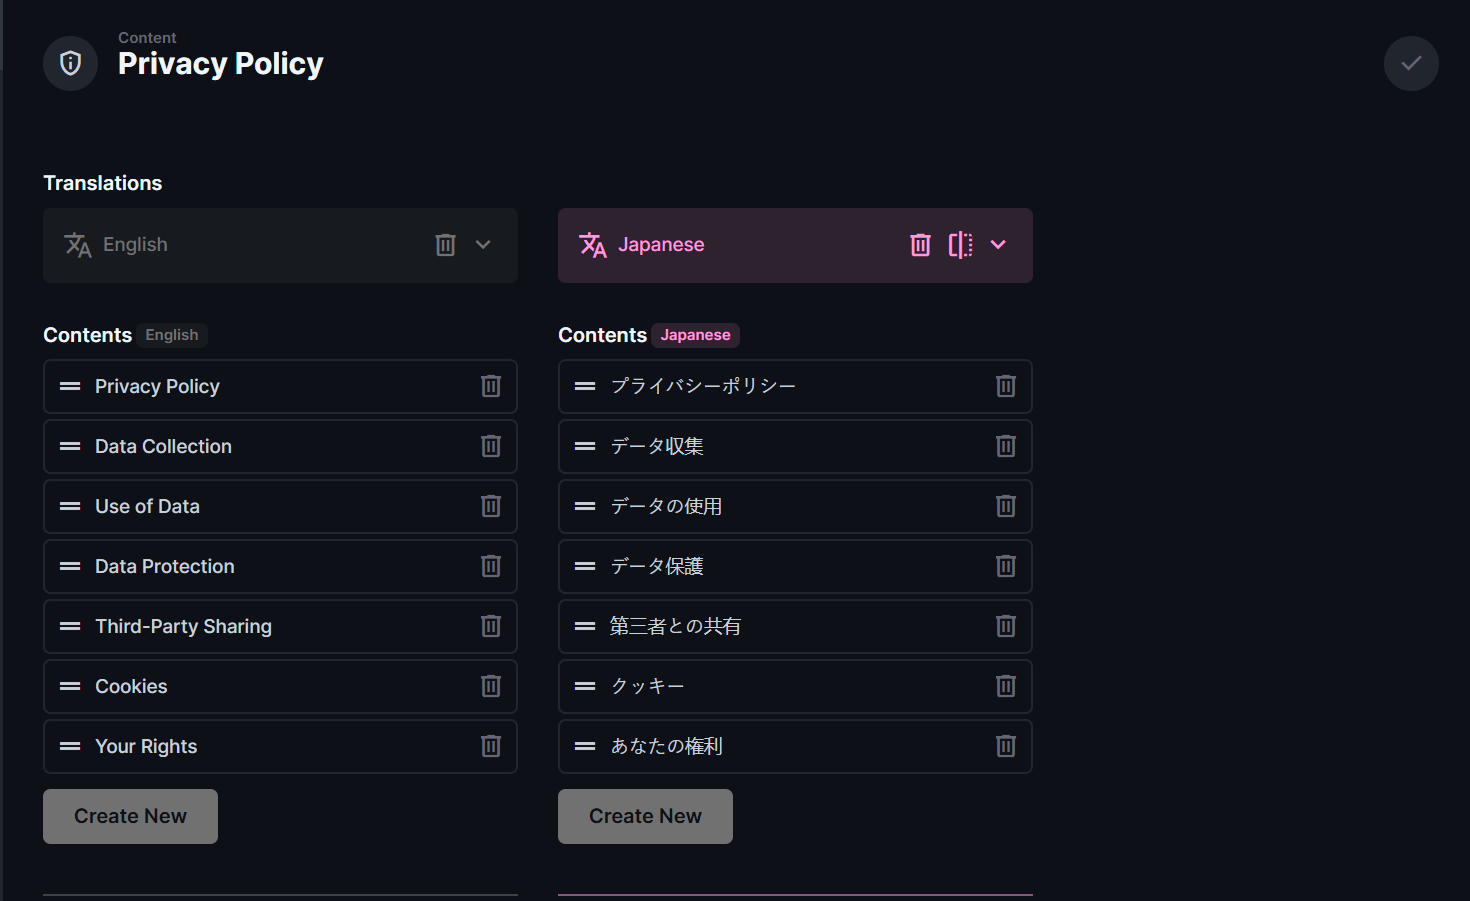Create New content under the English list
1470x901 pixels.
tap(130, 816)
